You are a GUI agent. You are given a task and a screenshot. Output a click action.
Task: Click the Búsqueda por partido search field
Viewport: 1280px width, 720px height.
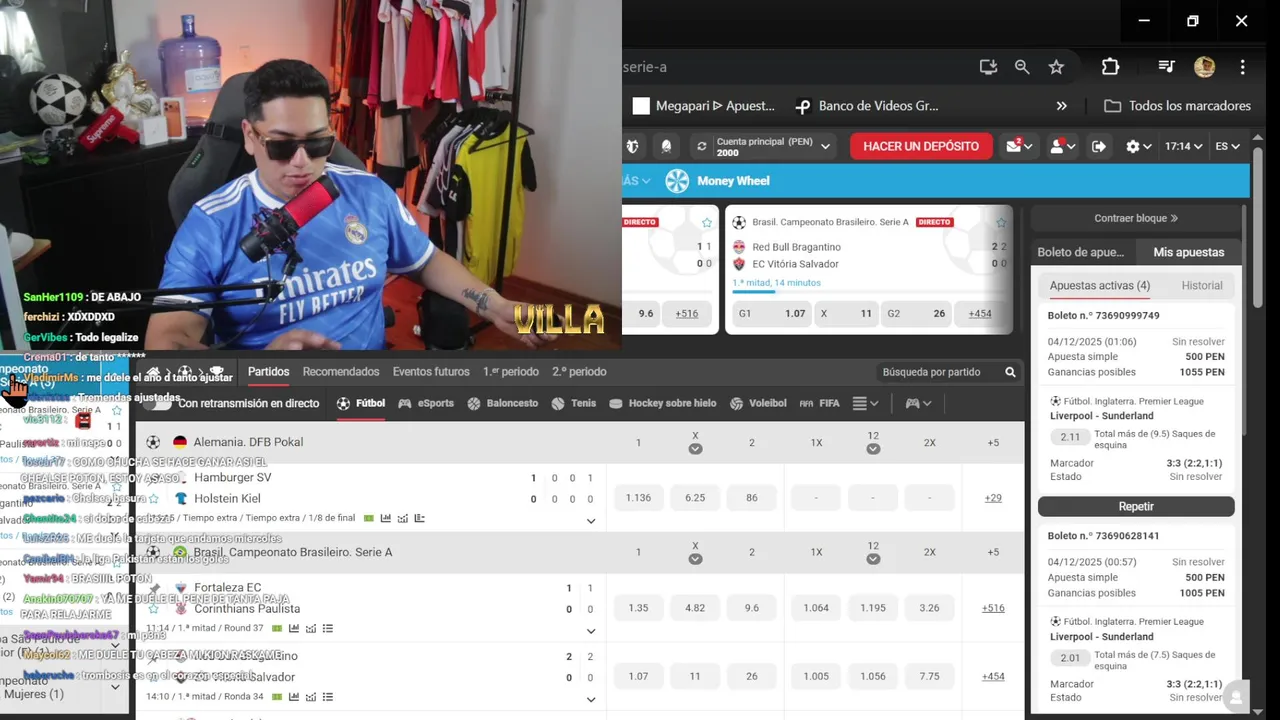(x=948, y=372)
